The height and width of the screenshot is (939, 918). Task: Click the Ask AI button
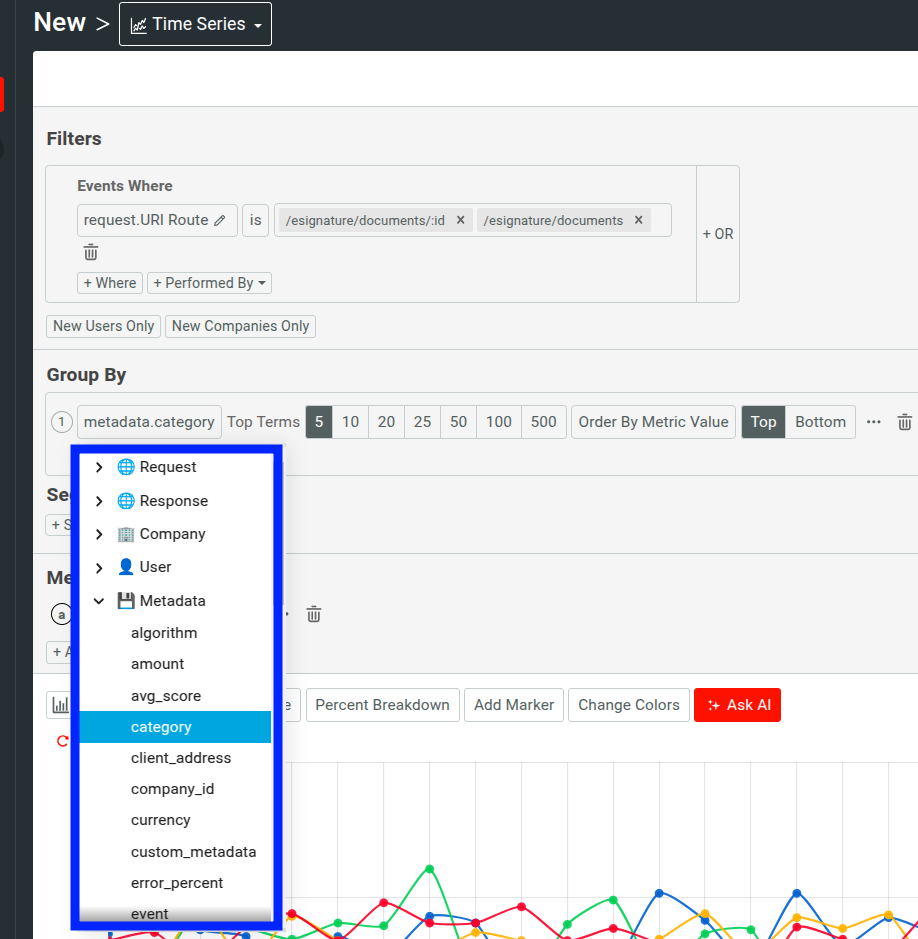[737, 705]
